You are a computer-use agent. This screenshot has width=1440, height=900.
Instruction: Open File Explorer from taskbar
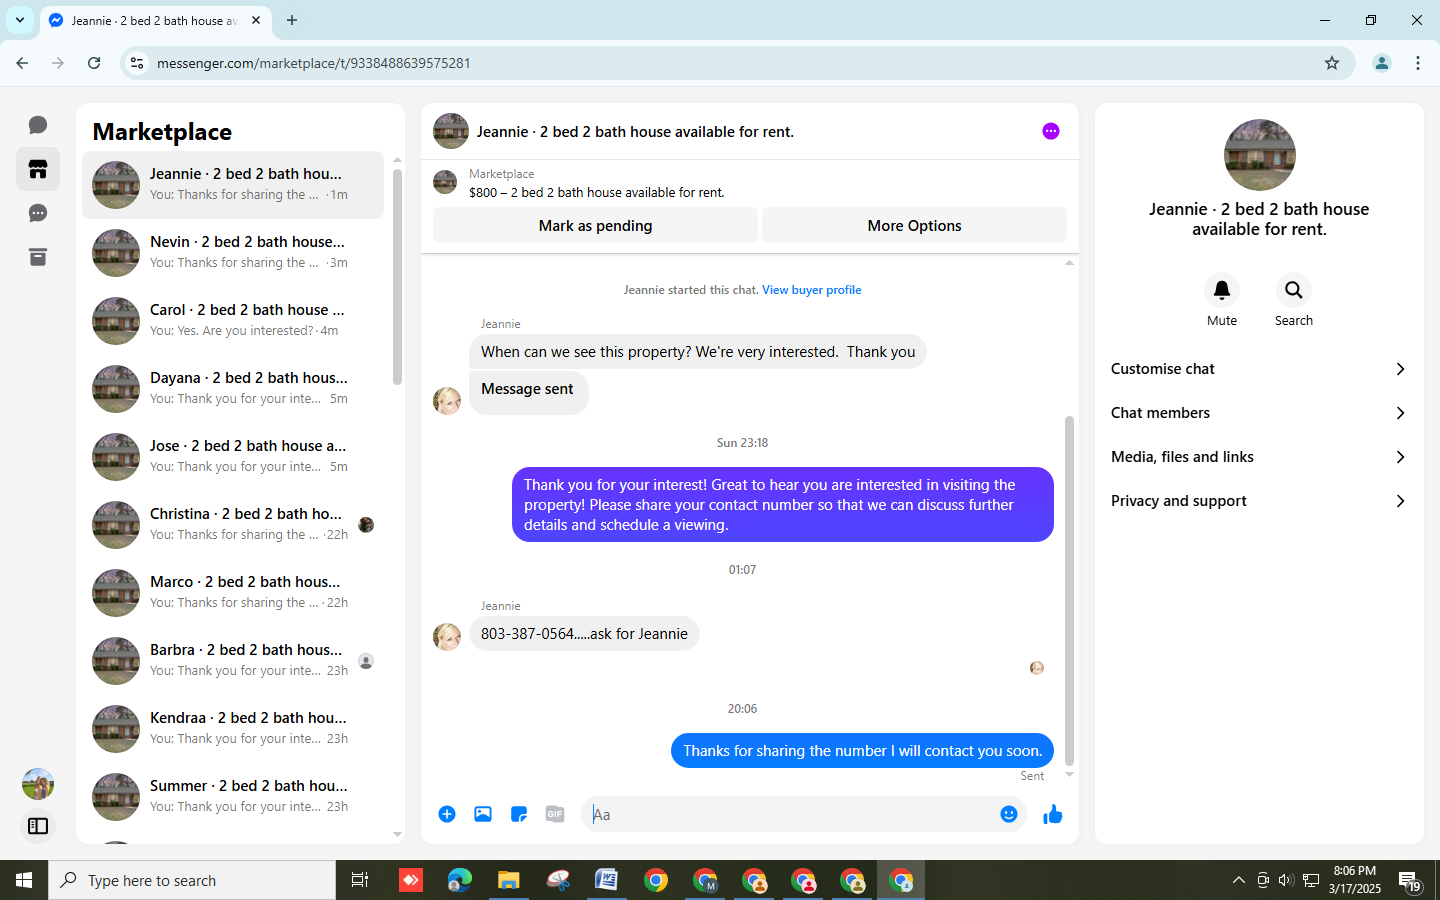click(x=509, y=880)
